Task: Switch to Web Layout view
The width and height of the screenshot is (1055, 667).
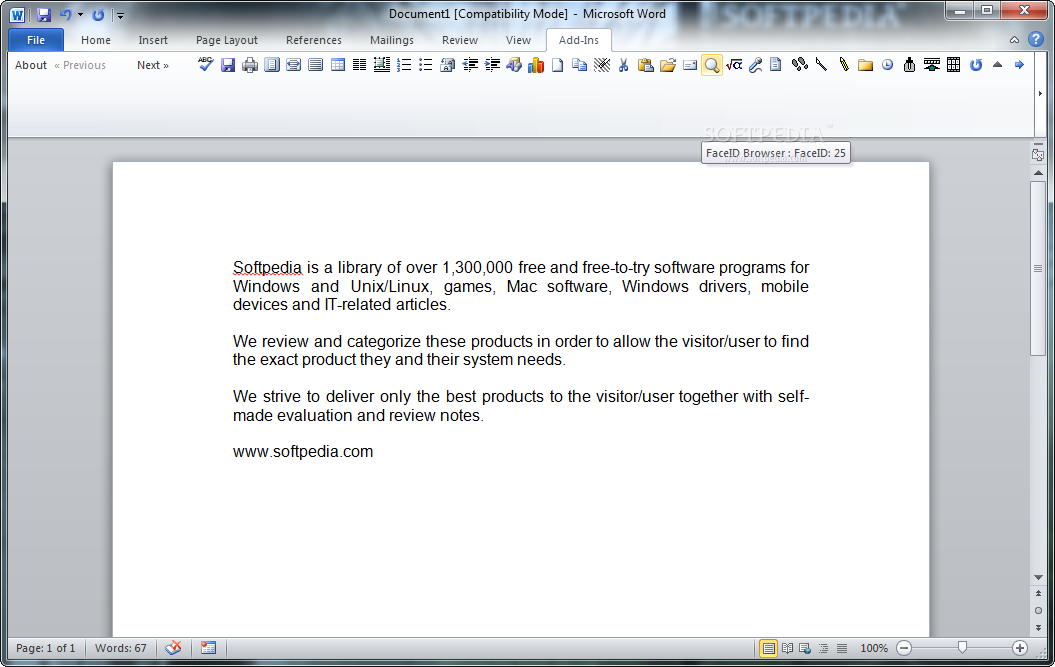Action: (805, 648)
